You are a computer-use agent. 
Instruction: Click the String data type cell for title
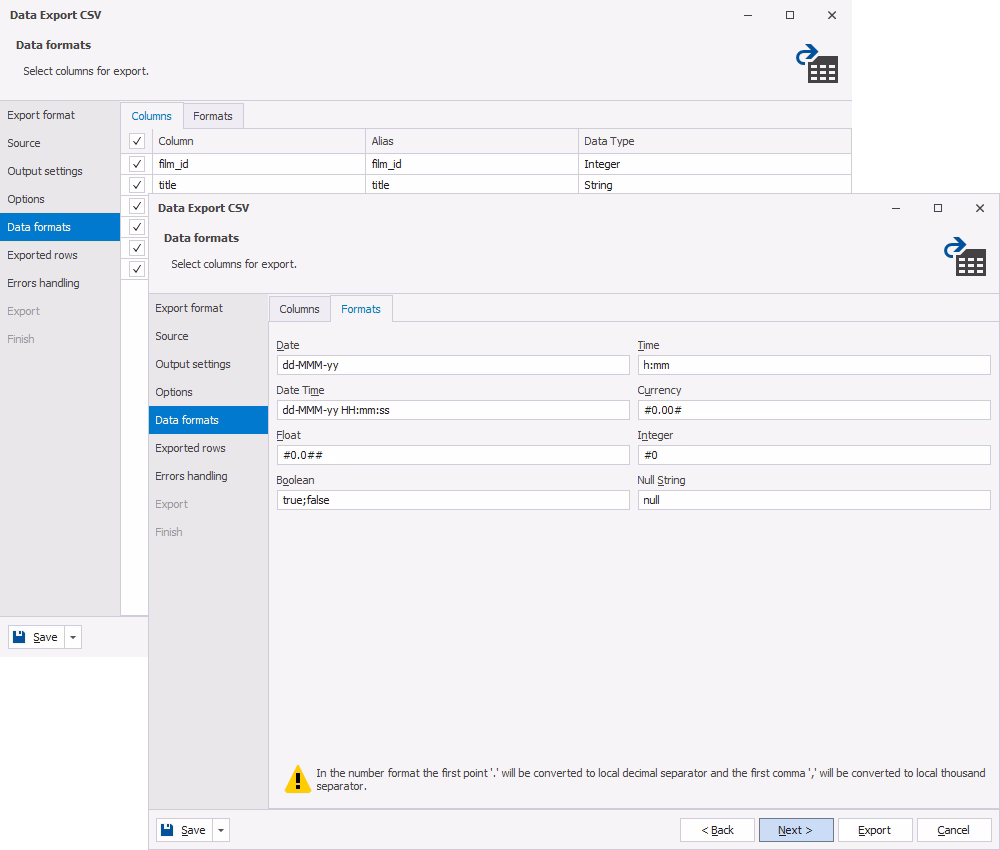pos(714,185)
